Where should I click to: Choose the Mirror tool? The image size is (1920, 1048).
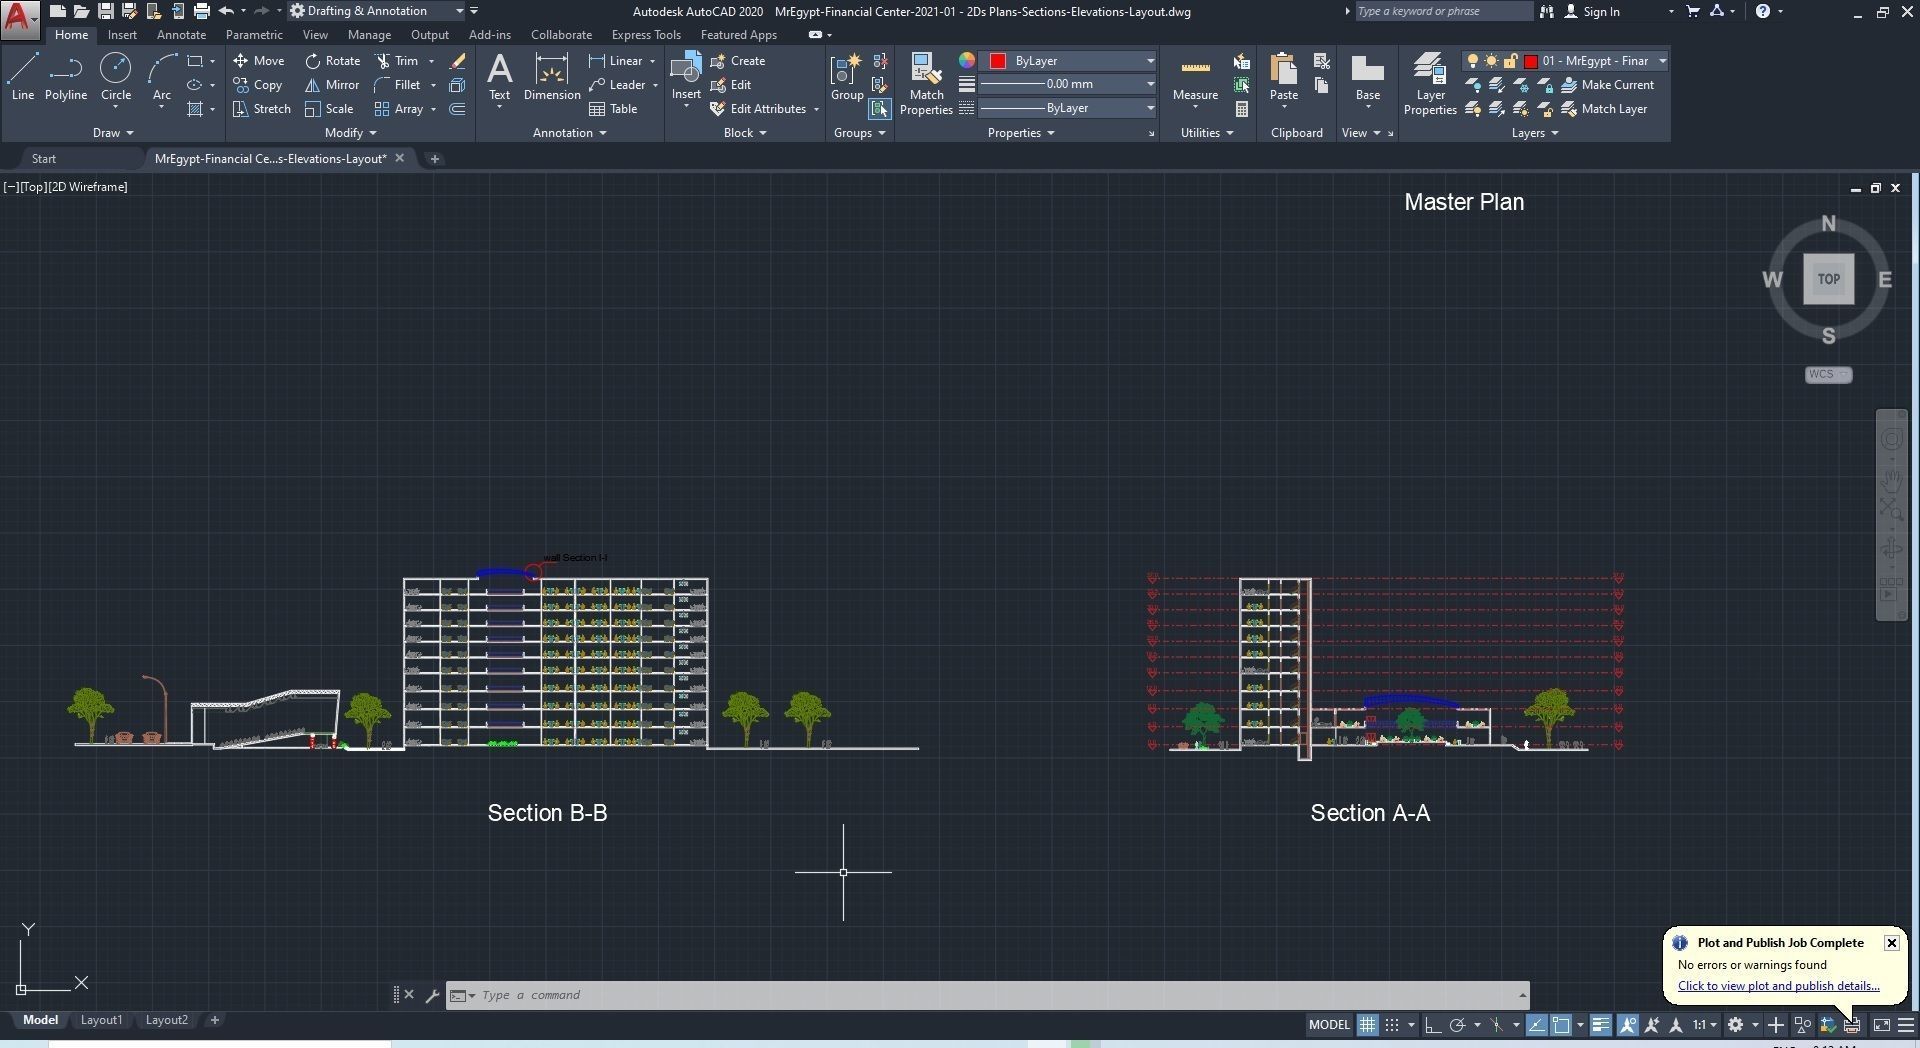[332, 85]
